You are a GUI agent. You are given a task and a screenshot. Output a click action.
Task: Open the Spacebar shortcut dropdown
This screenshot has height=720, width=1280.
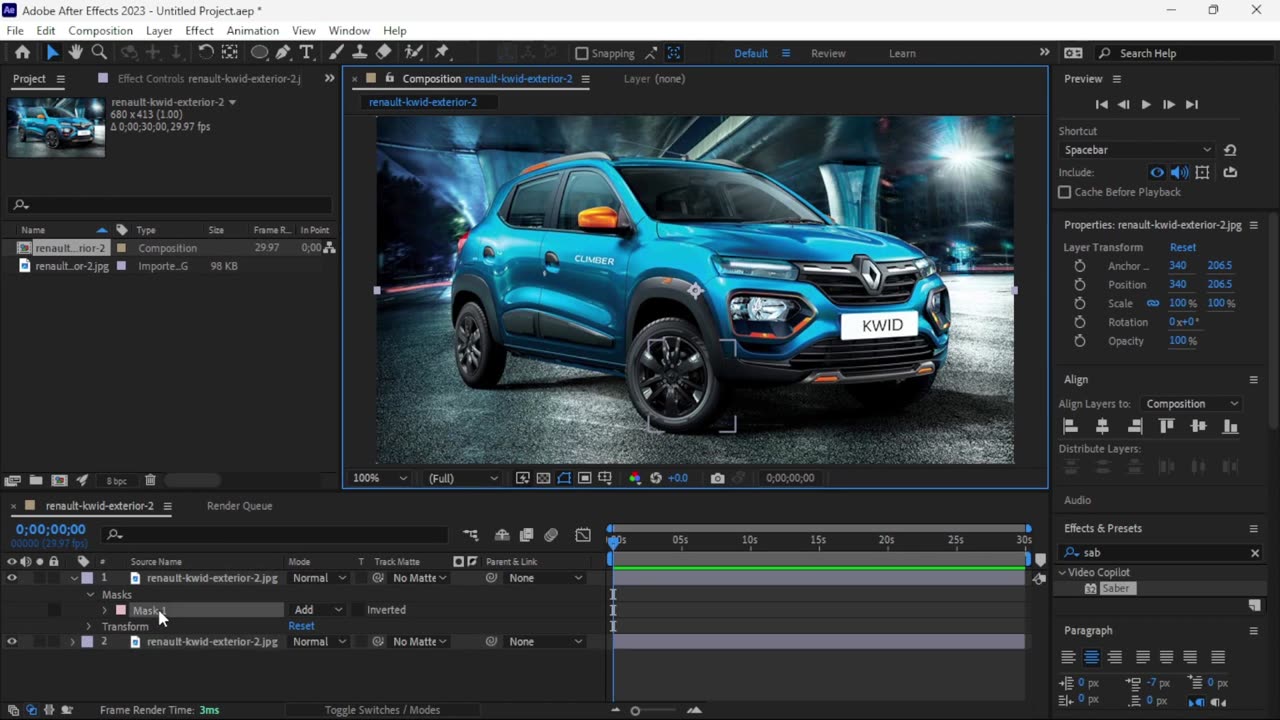coord(1138,150)
